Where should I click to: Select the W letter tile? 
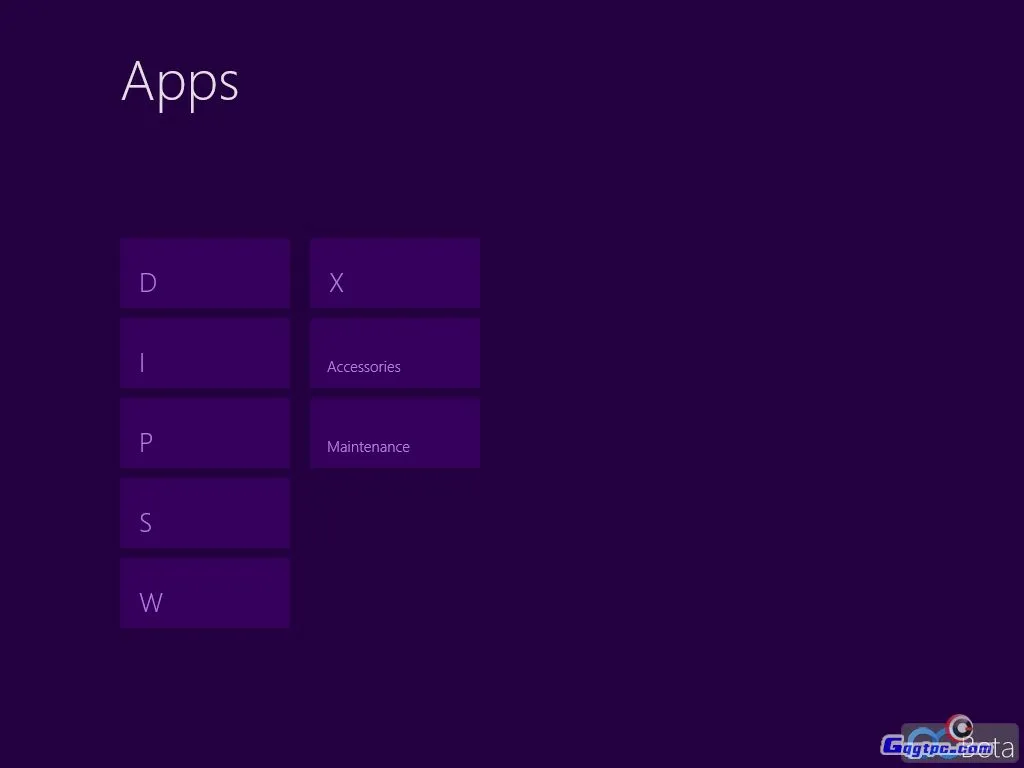204,593
